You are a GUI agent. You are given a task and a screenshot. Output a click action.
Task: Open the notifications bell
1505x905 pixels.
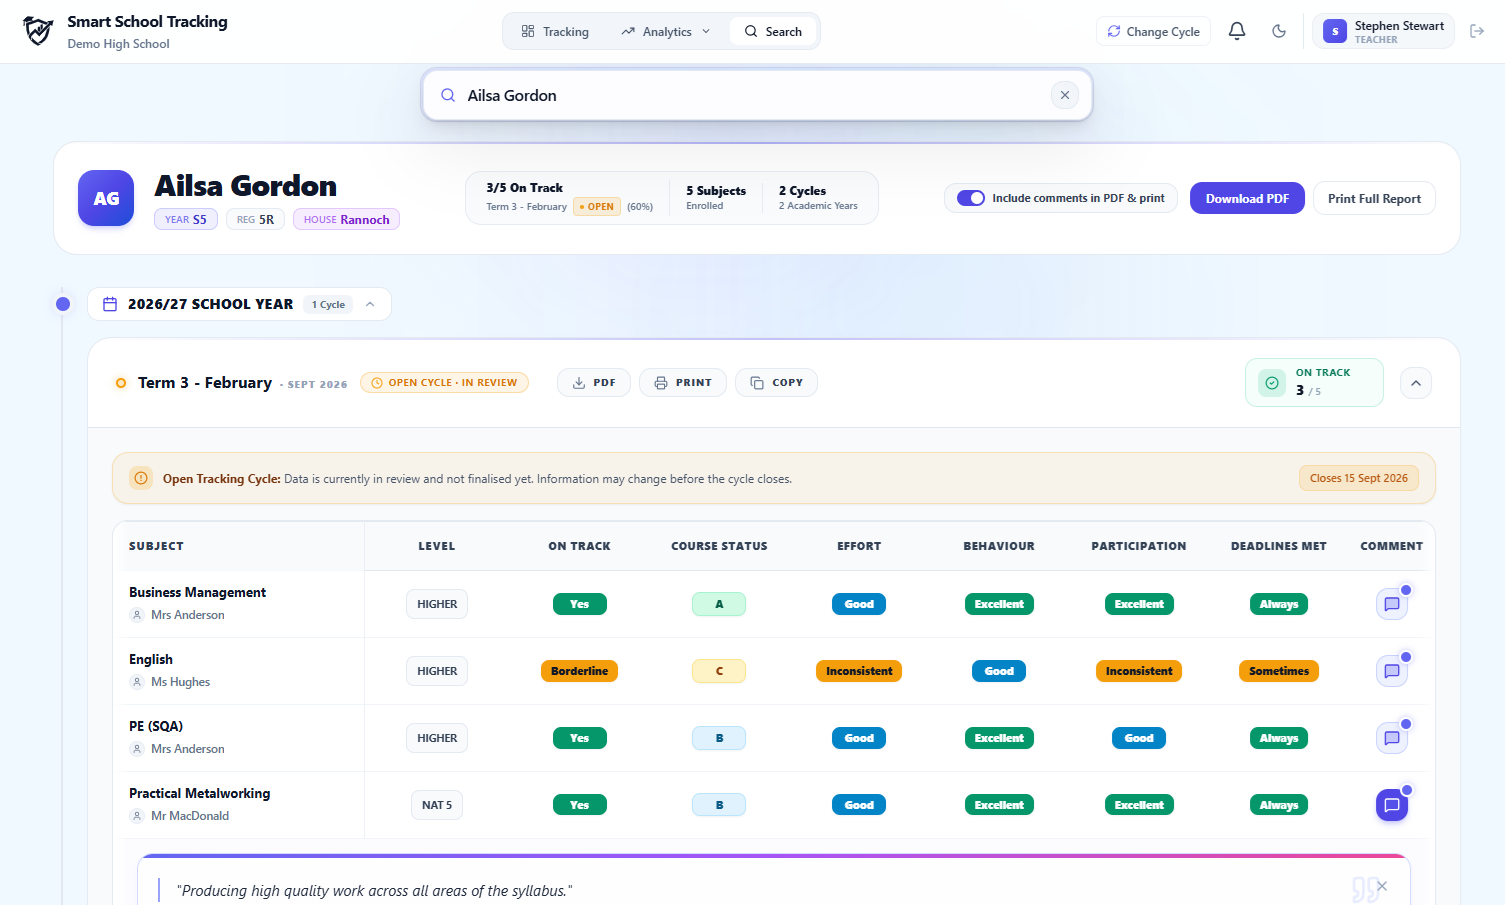[1237, 31]
